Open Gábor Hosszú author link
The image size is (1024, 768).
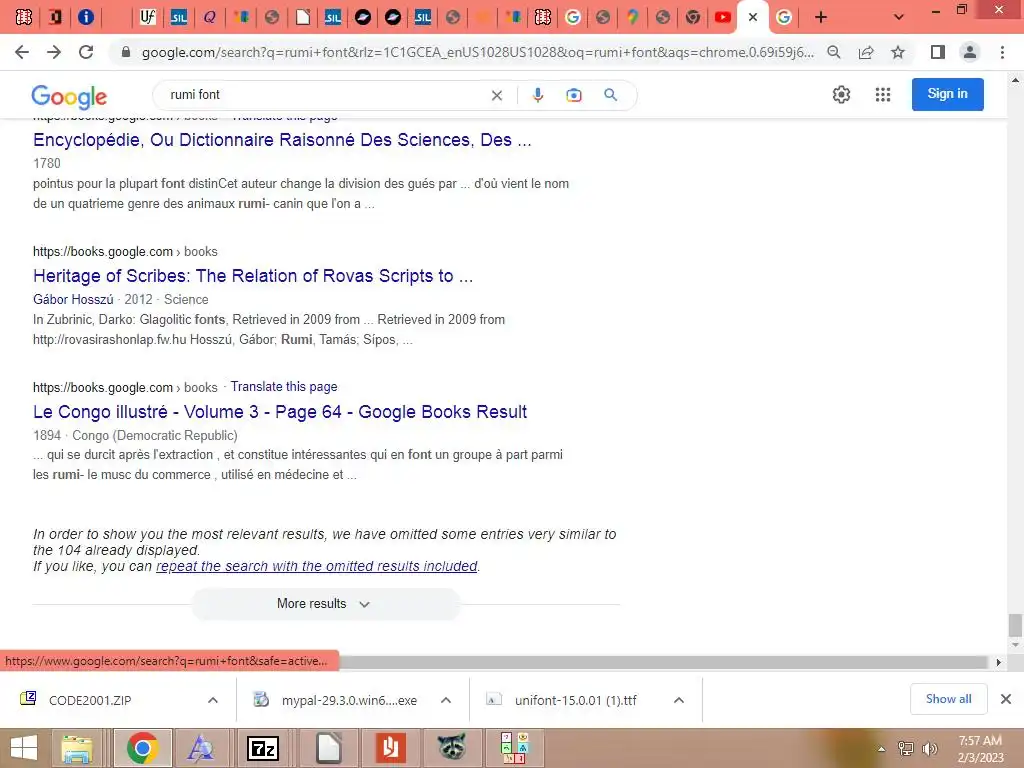click(x=73, y=299)
